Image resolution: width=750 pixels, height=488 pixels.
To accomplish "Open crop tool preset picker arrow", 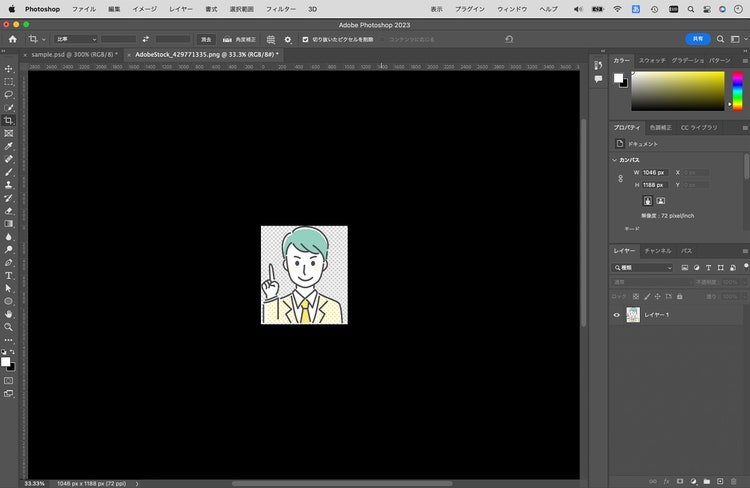I will tap(44, 40).
